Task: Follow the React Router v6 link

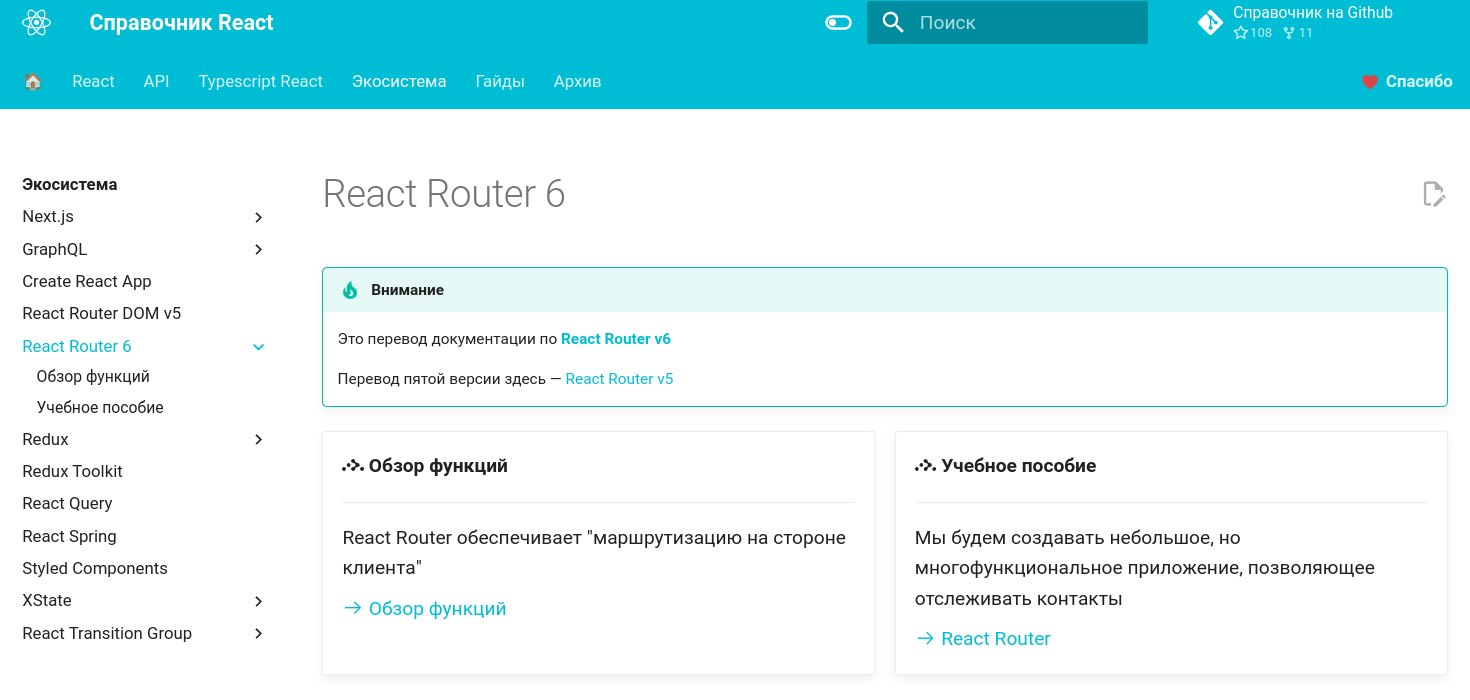Action: [616, 339]
